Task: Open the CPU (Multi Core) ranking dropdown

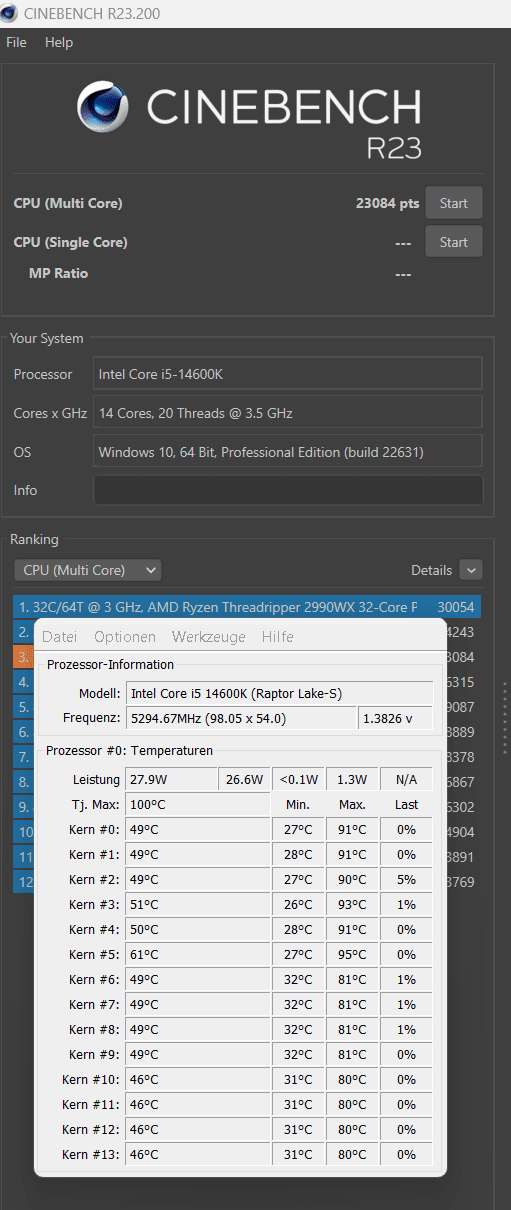Action: click(87, 570)
